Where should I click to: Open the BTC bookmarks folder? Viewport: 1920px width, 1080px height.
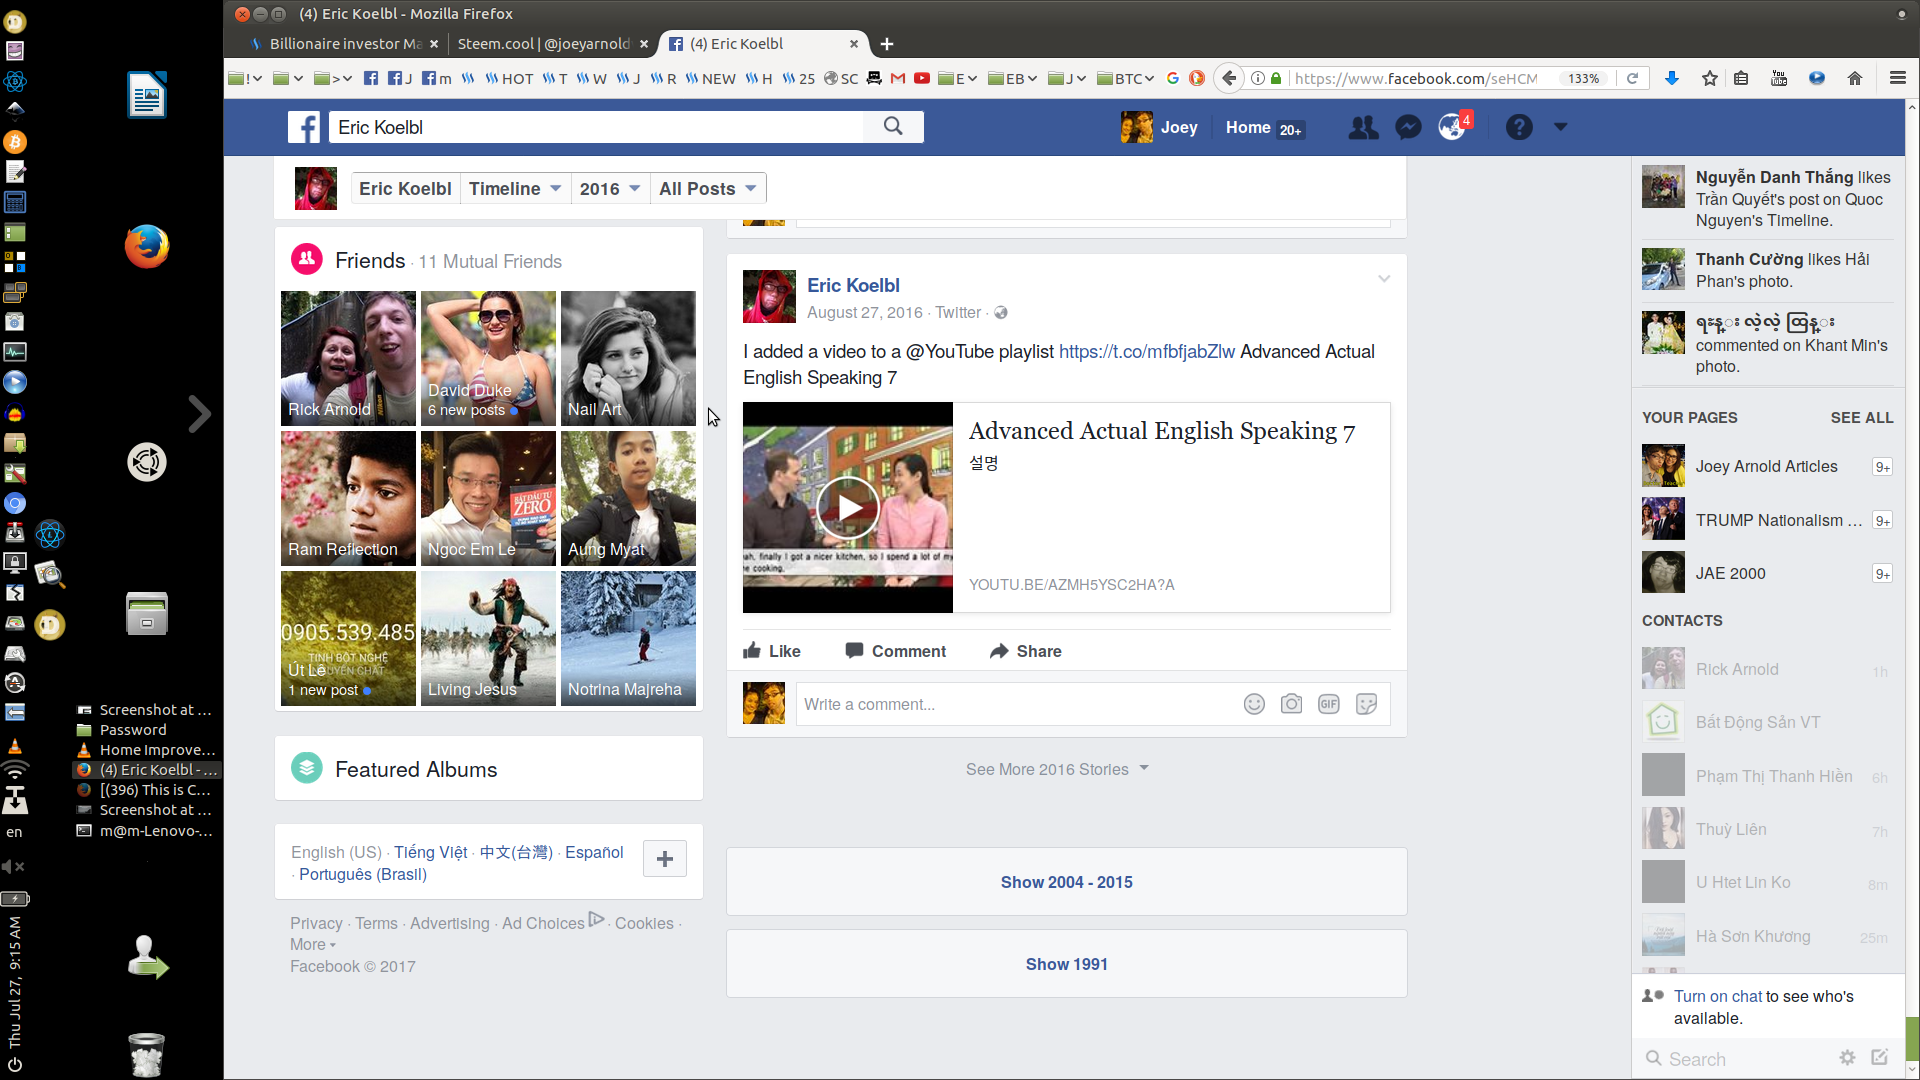[x=1125, y=78]
